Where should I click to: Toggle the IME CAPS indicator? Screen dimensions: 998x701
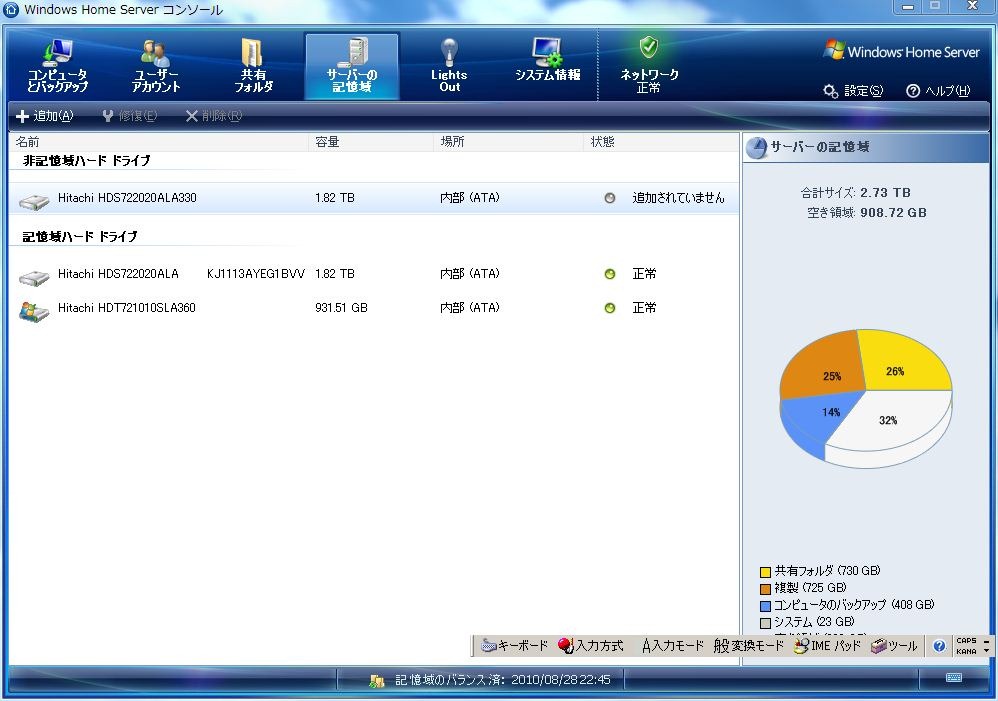966,641
